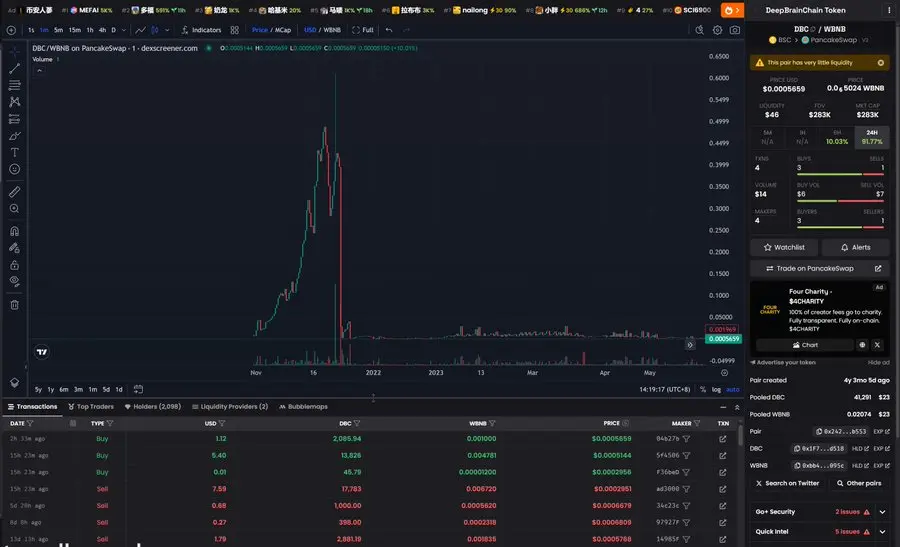Activate the zoom in tool

tap(14, 209)
